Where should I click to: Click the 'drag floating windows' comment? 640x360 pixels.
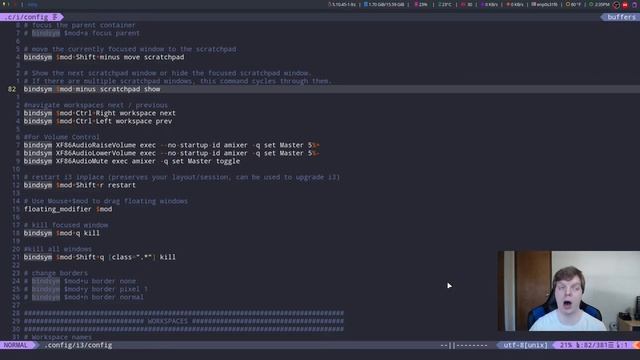pos(106,201)
